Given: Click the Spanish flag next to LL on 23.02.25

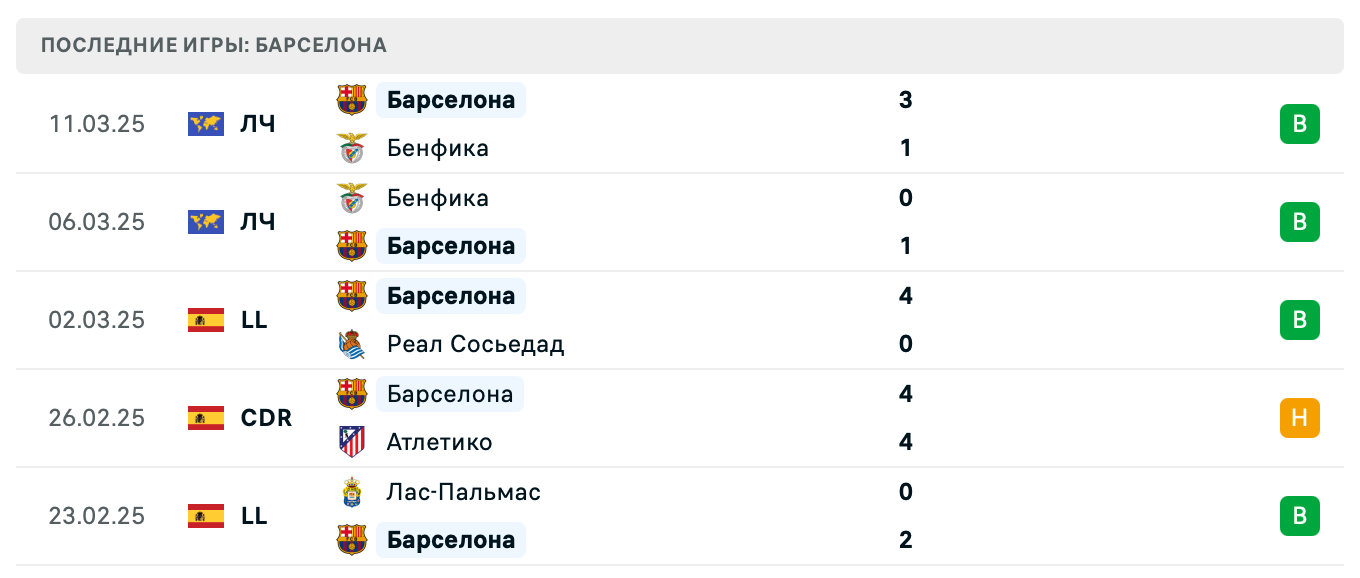Looking at the screenshot, I should coord(204,516).
